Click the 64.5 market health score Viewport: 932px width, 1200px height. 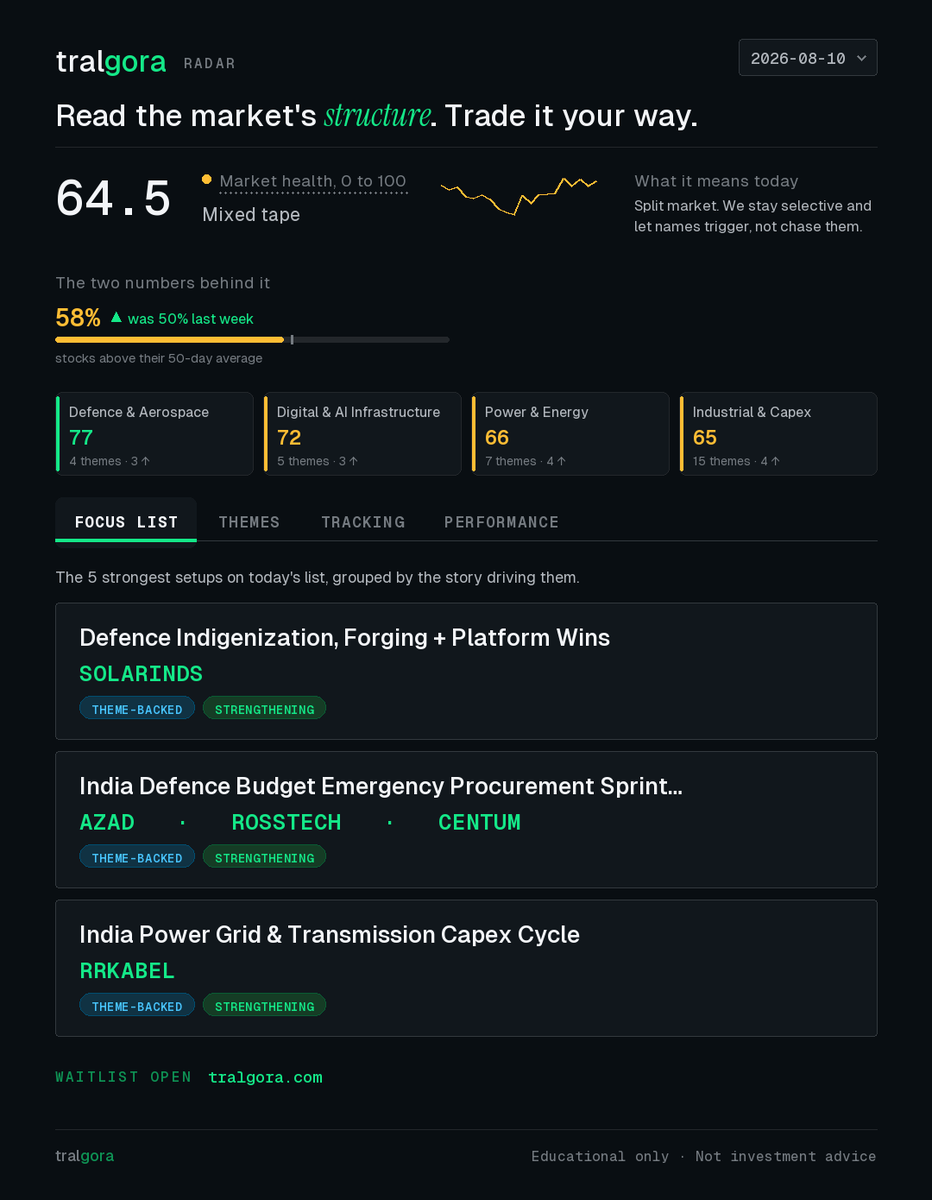[114, 197]
